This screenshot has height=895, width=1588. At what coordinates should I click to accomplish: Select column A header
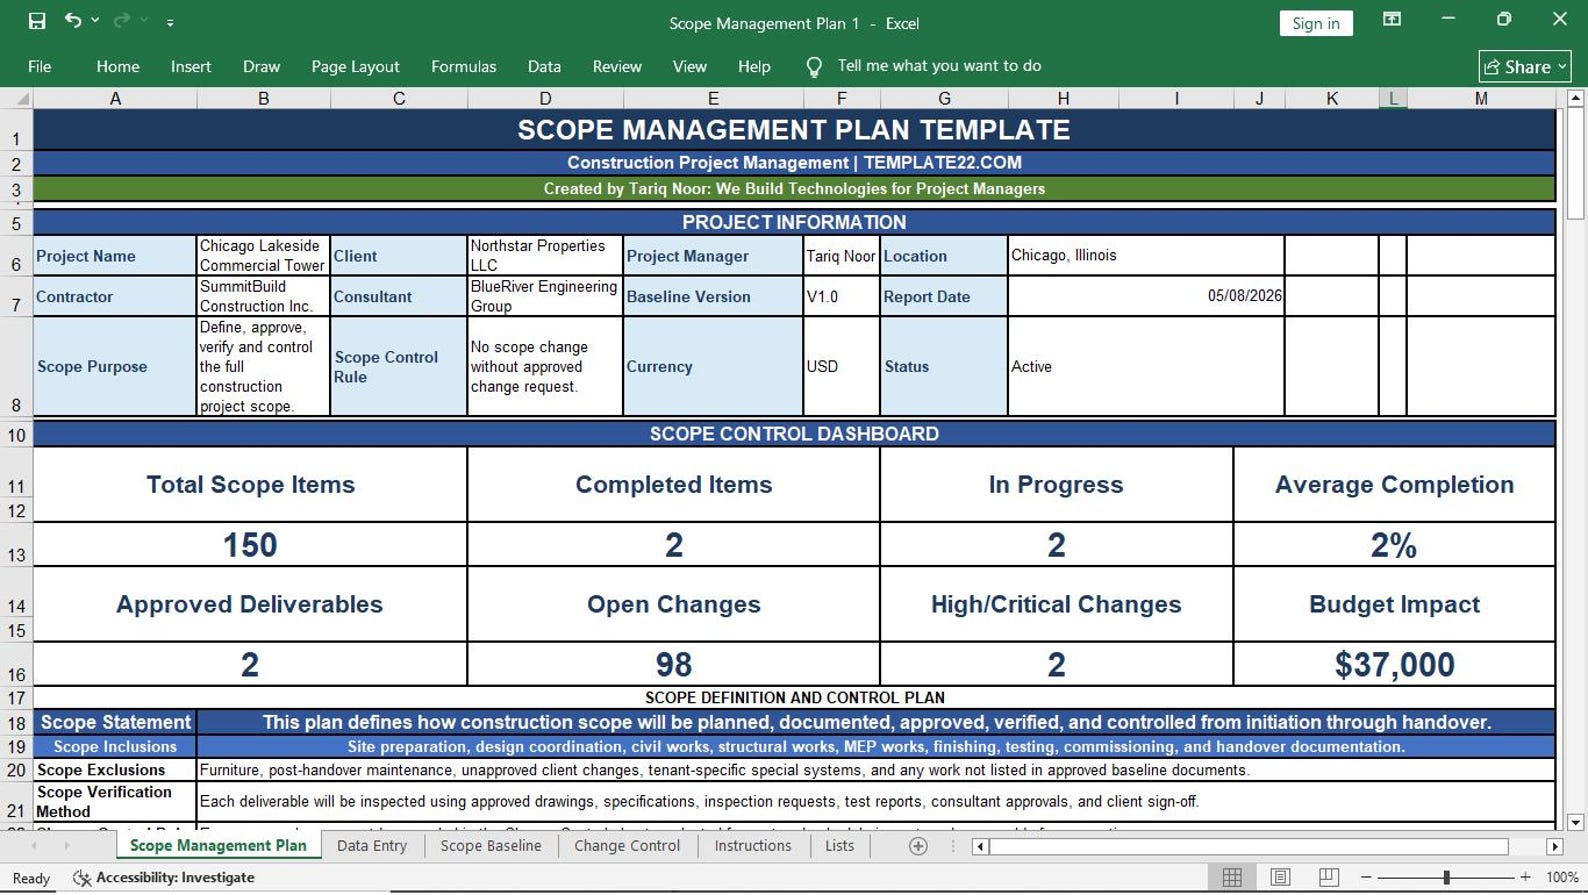[x=115, y=98]
